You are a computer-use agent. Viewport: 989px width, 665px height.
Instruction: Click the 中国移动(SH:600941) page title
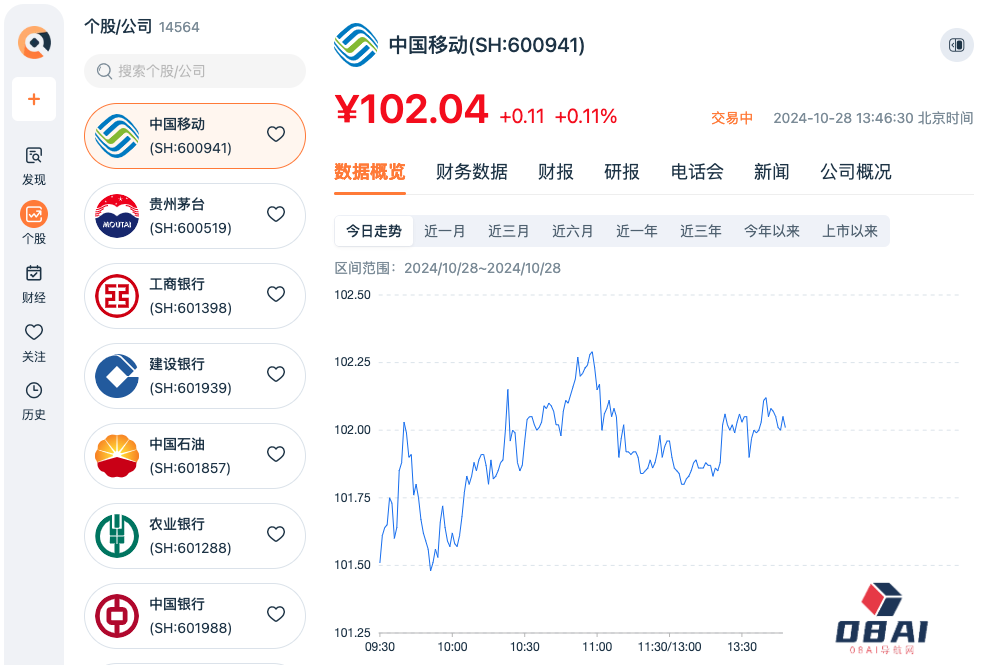click(487, 45)
